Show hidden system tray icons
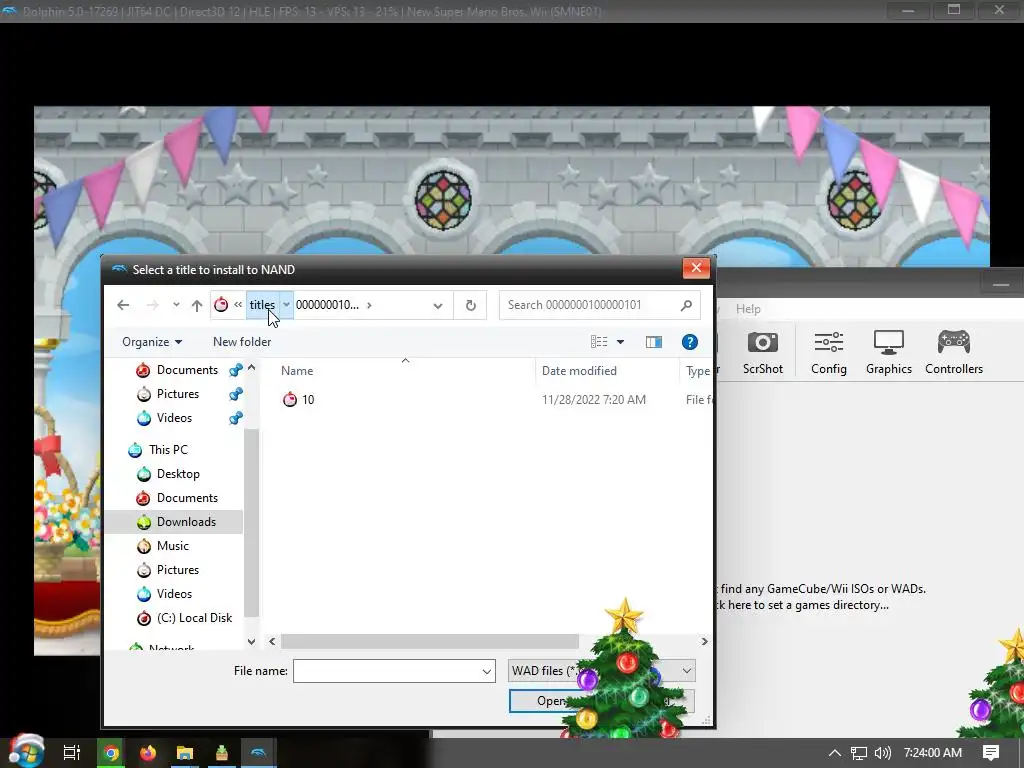1024x768 pixels. pyautogui.click(x=835, y=753)
